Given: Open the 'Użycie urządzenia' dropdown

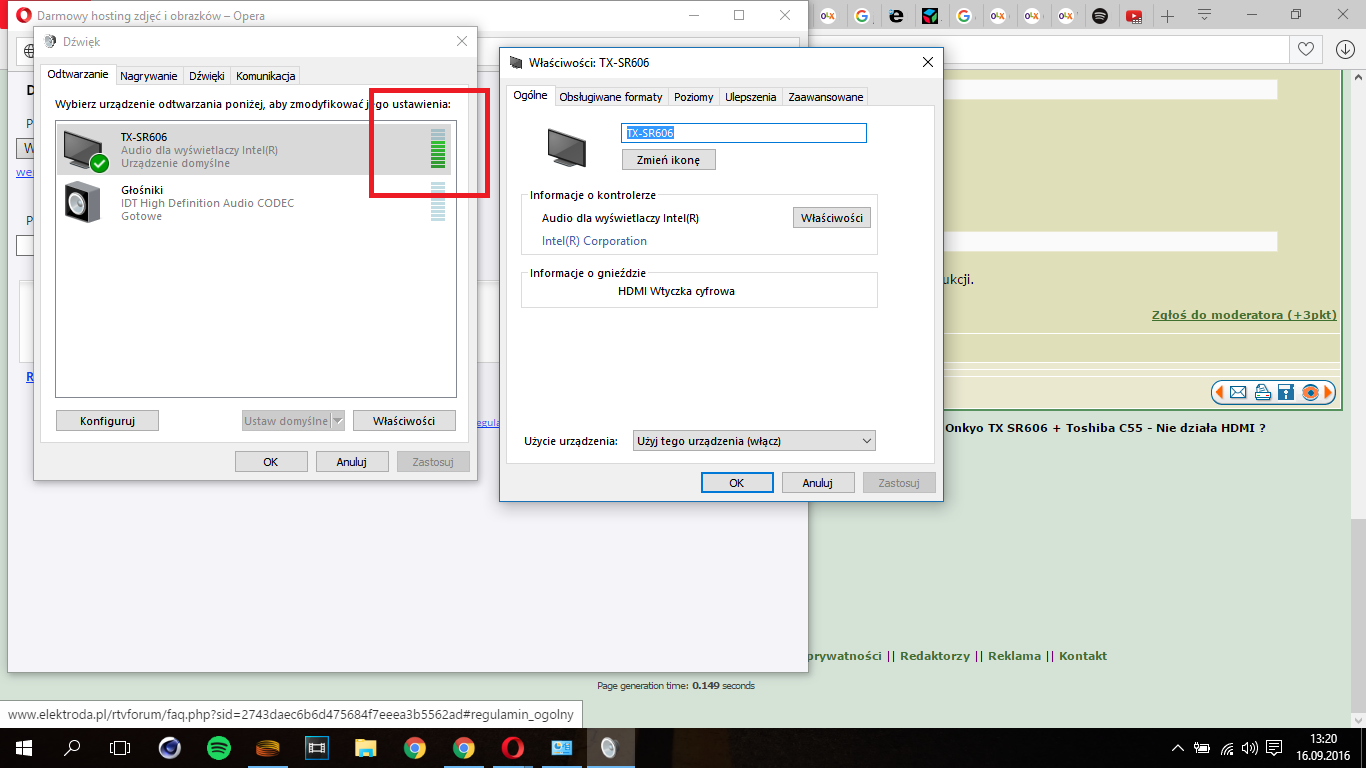Looking at the screenshot, I should 755,441.
